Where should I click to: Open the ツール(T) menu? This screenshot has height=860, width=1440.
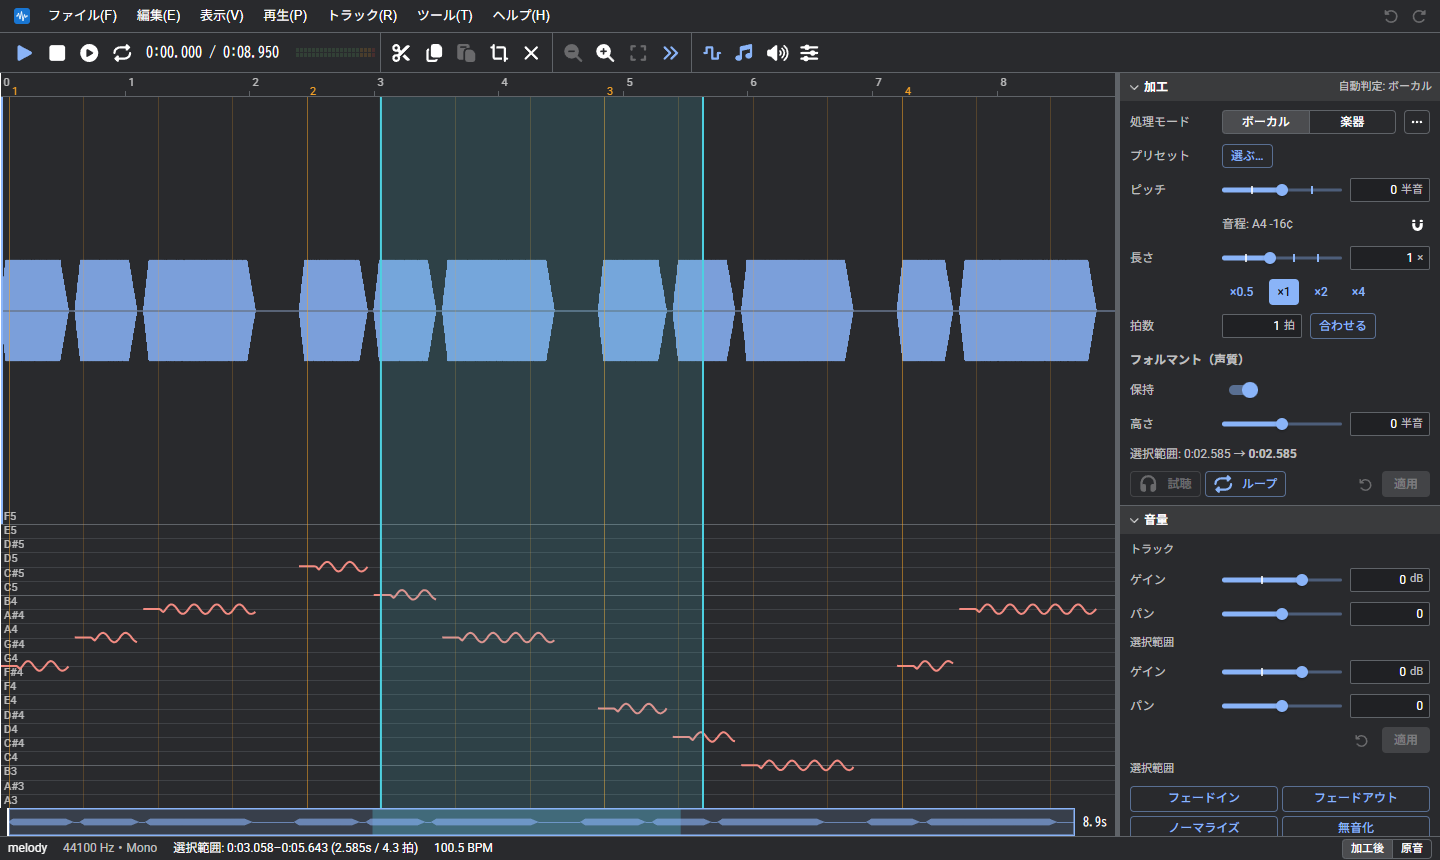pos(445,15)
